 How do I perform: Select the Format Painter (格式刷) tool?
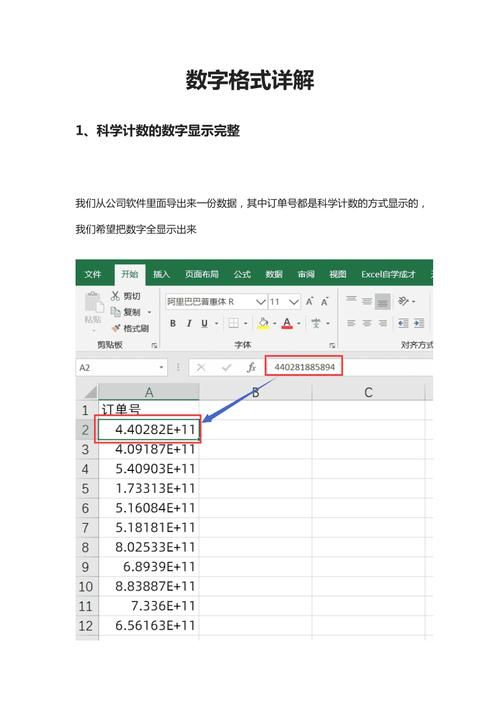point(130,328)
